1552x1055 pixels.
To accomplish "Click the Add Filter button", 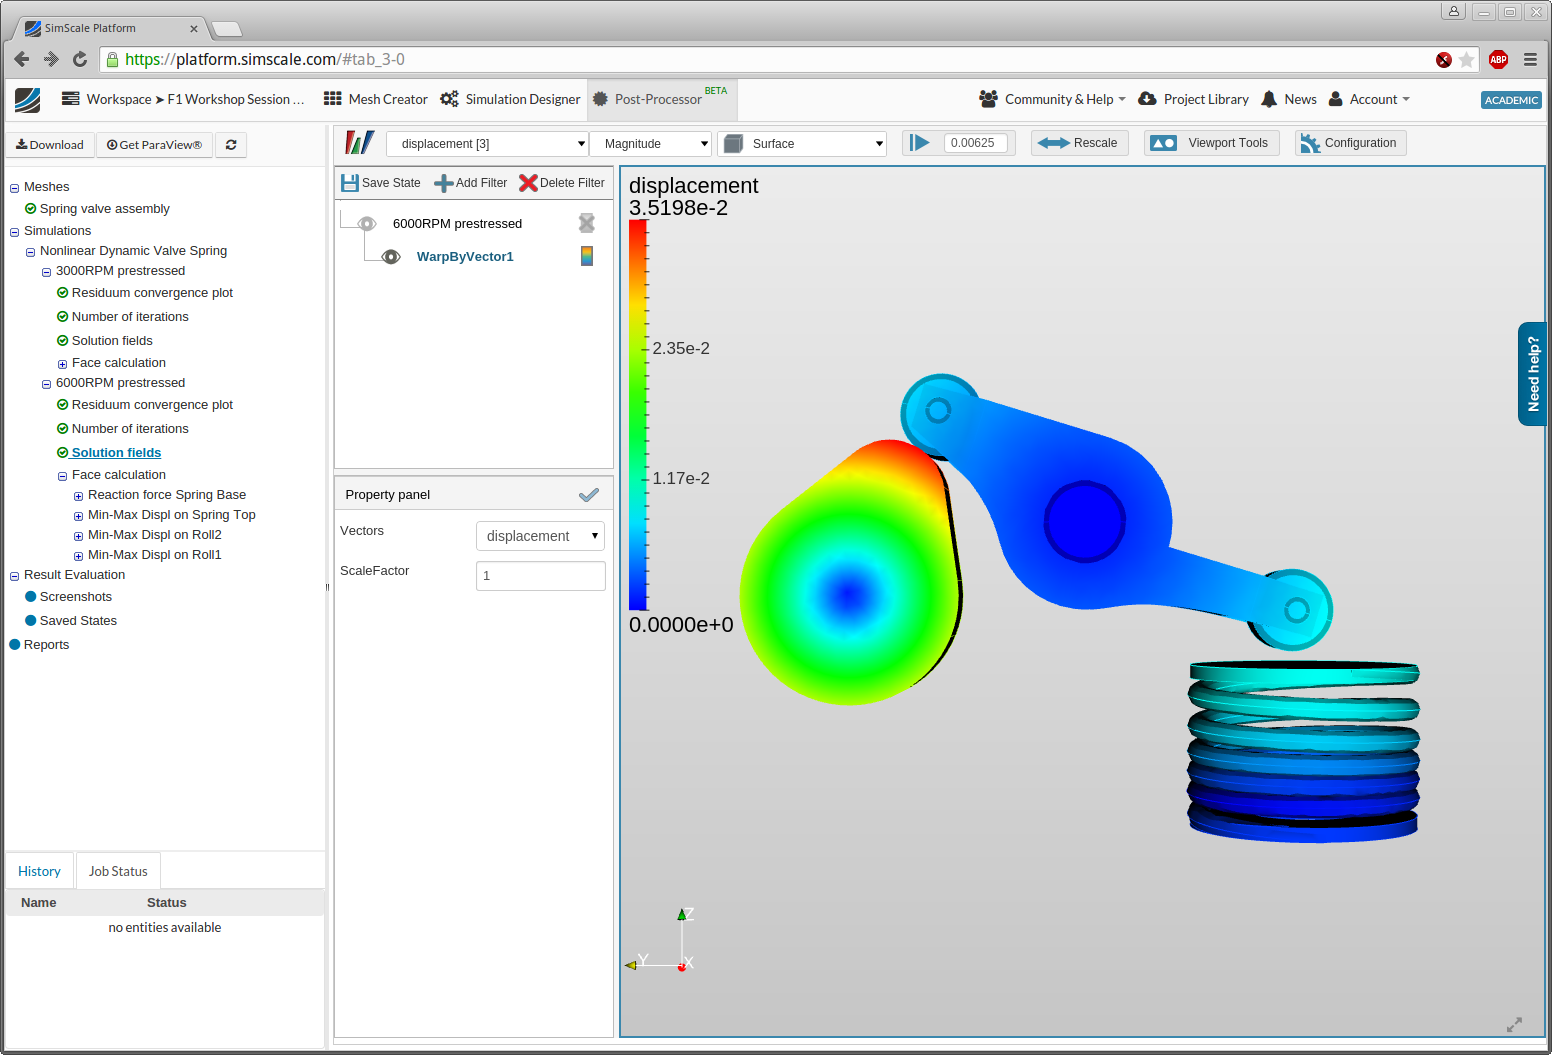I will coord(471,183).
